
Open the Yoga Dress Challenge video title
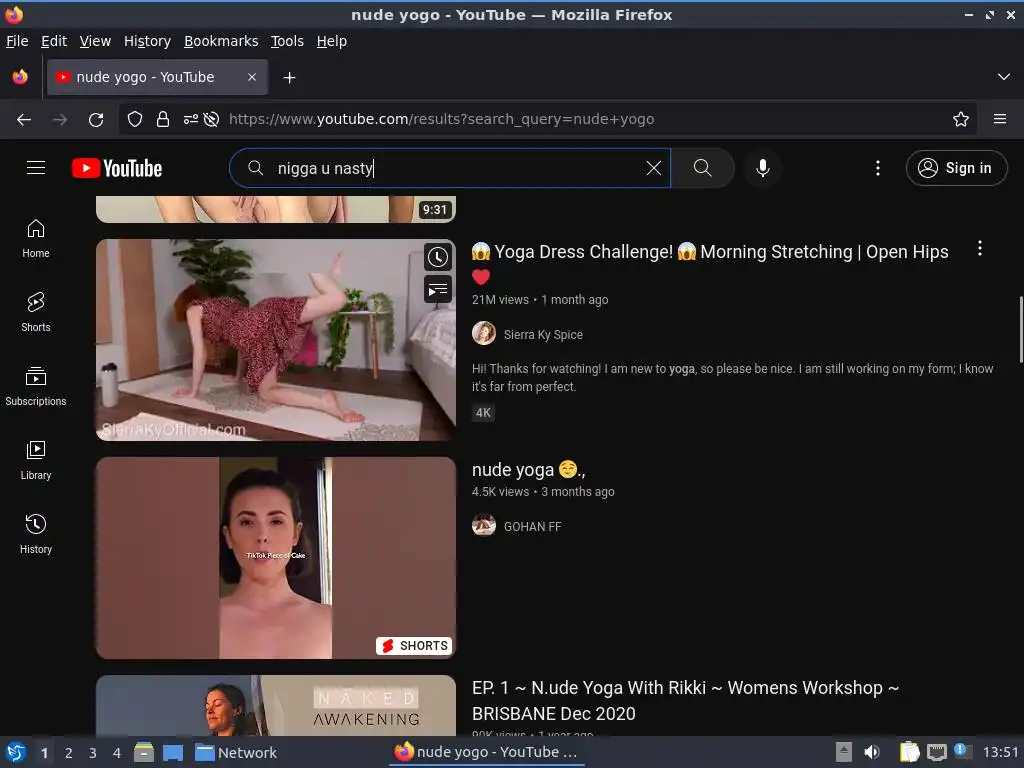click(710, 264)
